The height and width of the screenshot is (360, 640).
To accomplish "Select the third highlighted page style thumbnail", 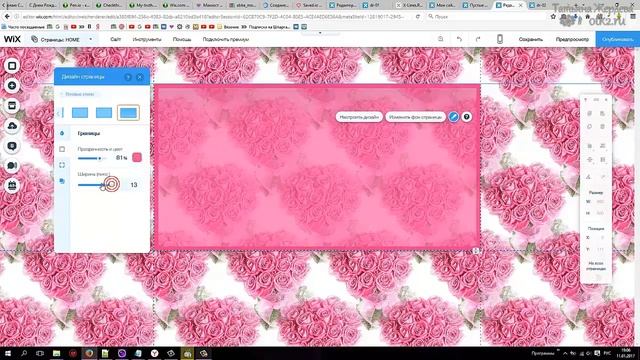I will tap(128, 113).
